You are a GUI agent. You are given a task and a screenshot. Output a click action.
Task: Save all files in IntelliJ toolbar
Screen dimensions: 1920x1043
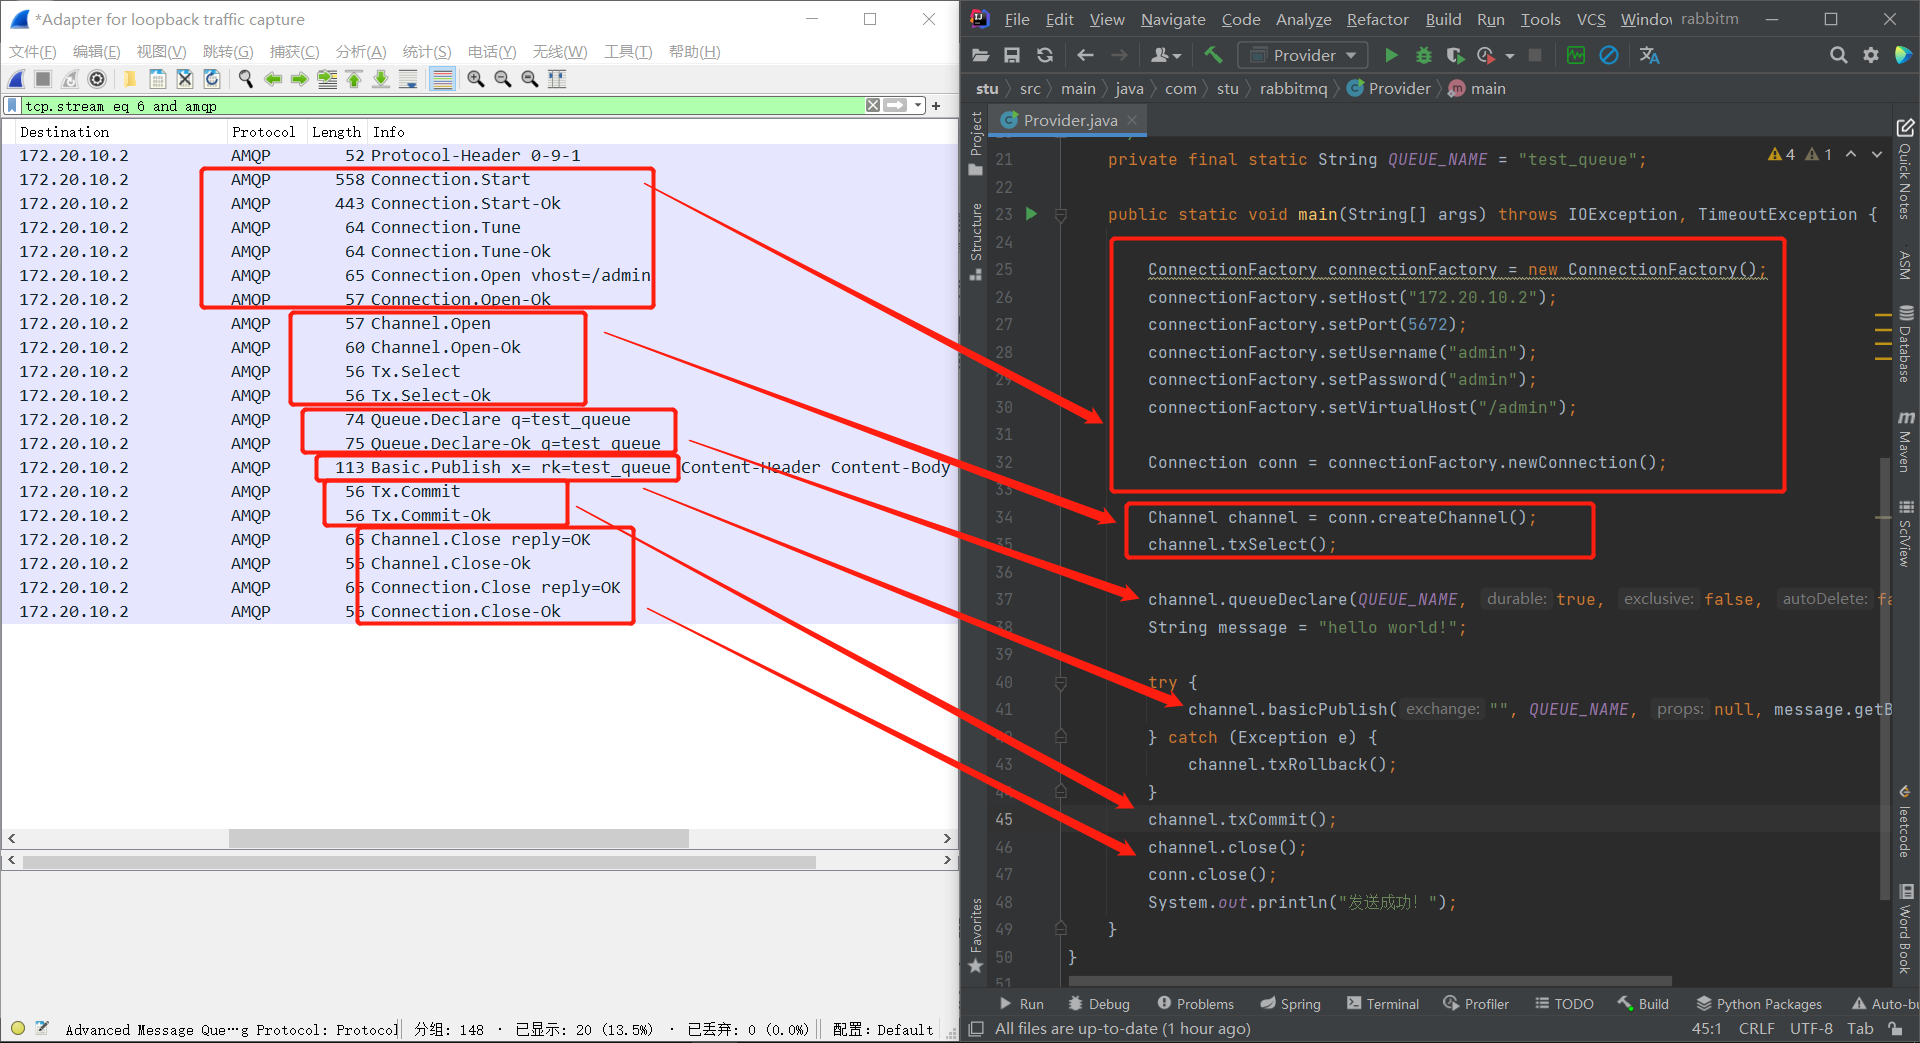[x=1012, y=55]
